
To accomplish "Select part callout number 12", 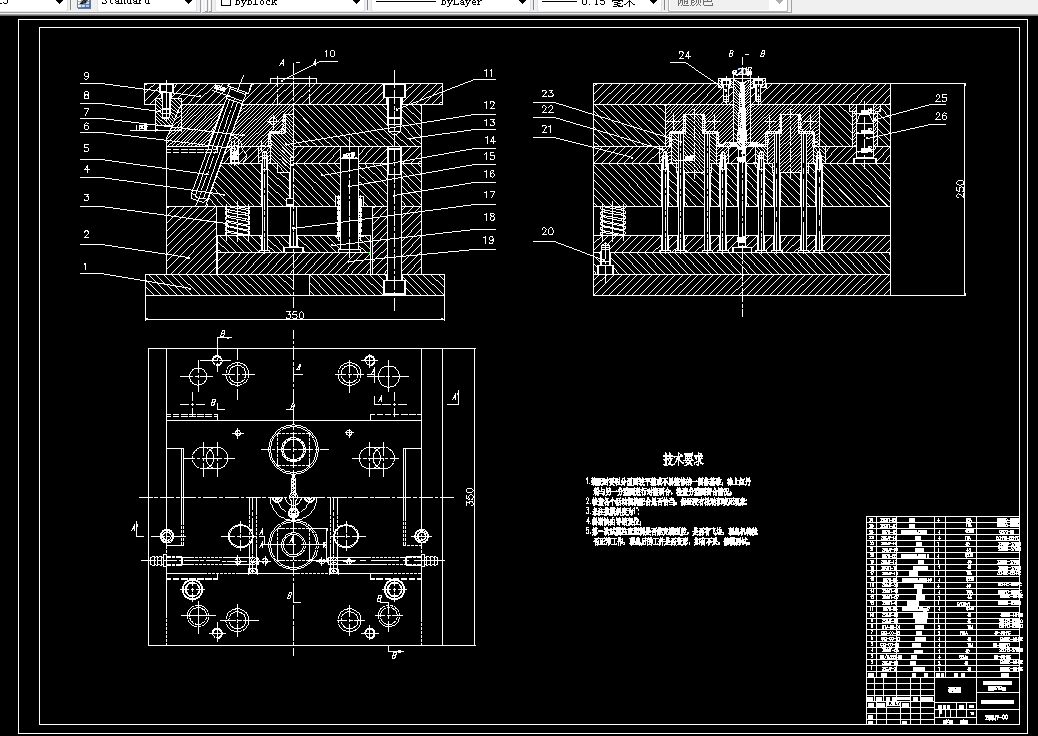I will pos(489,105).
